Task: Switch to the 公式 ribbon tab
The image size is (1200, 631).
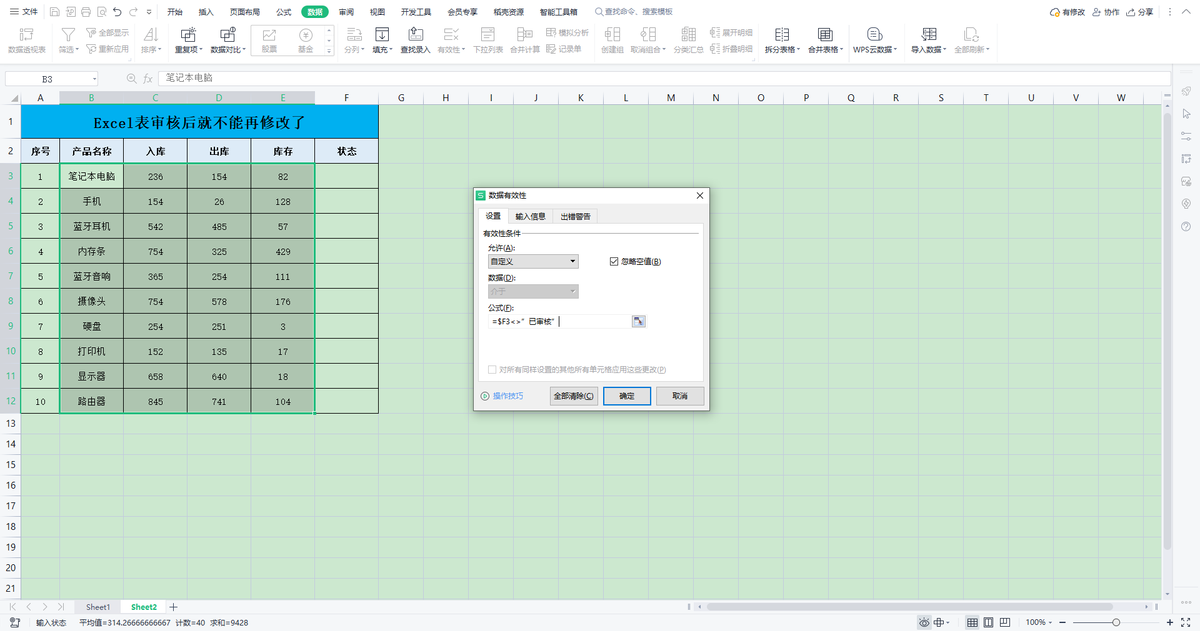Action: coord(283,12)
